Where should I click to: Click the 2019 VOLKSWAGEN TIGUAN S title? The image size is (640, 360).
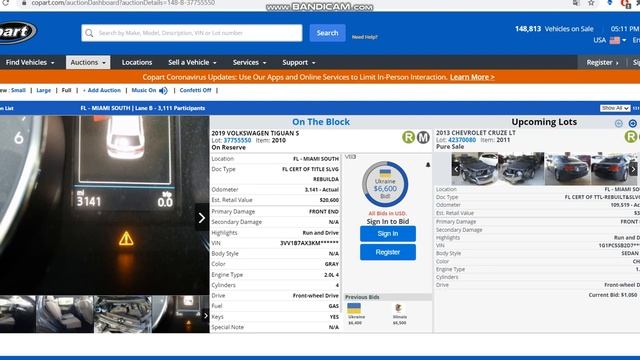point(255,133)
